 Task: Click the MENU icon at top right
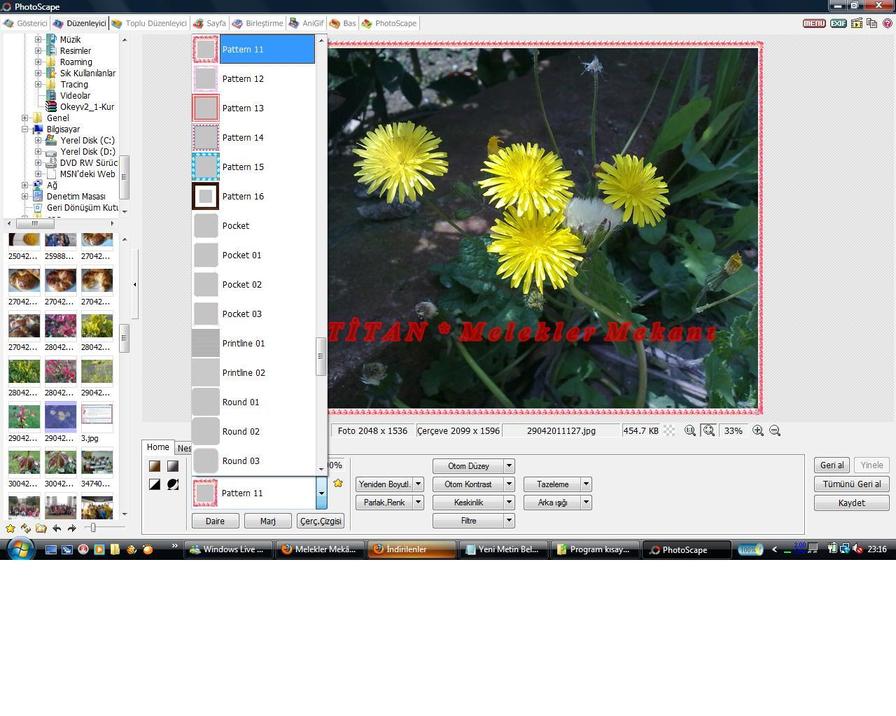(813, 23)
